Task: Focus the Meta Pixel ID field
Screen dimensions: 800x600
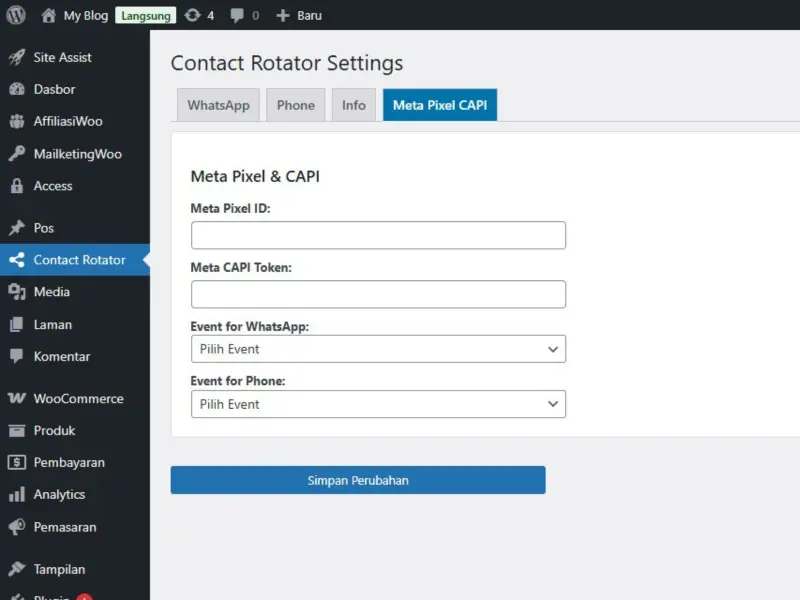Action: 378,235
